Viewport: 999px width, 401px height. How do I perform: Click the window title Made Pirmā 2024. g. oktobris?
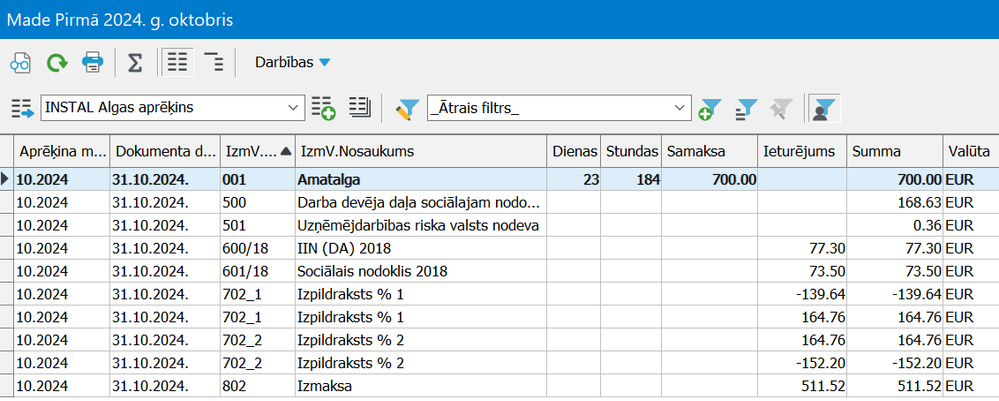pos(120,20)
